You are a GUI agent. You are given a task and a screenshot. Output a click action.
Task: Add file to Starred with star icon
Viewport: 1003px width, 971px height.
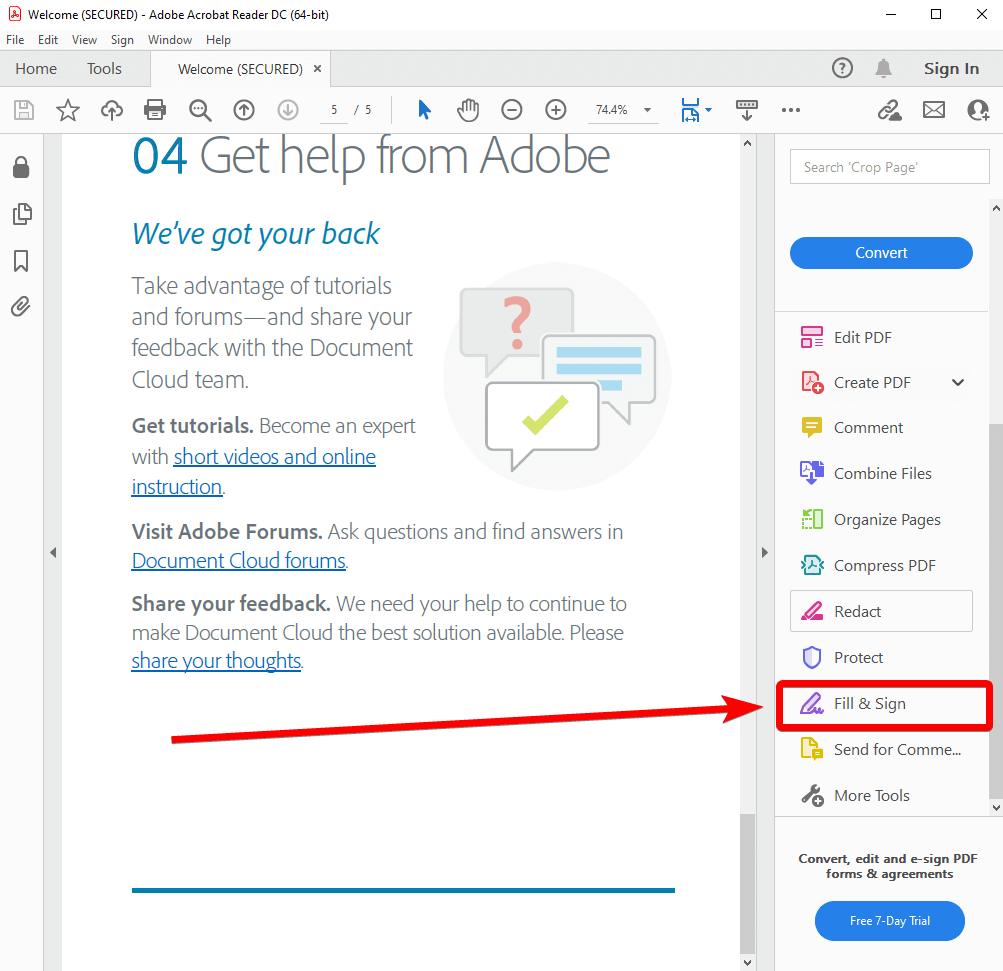(68, 110)
